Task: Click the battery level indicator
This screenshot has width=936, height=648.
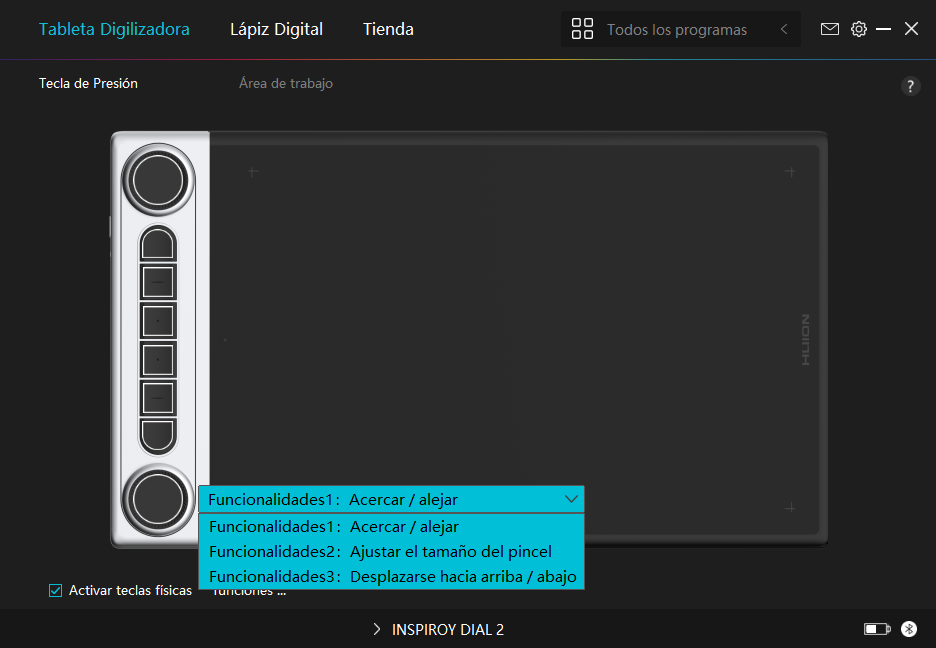Action: pyautogui.click(x=876, y=629)
